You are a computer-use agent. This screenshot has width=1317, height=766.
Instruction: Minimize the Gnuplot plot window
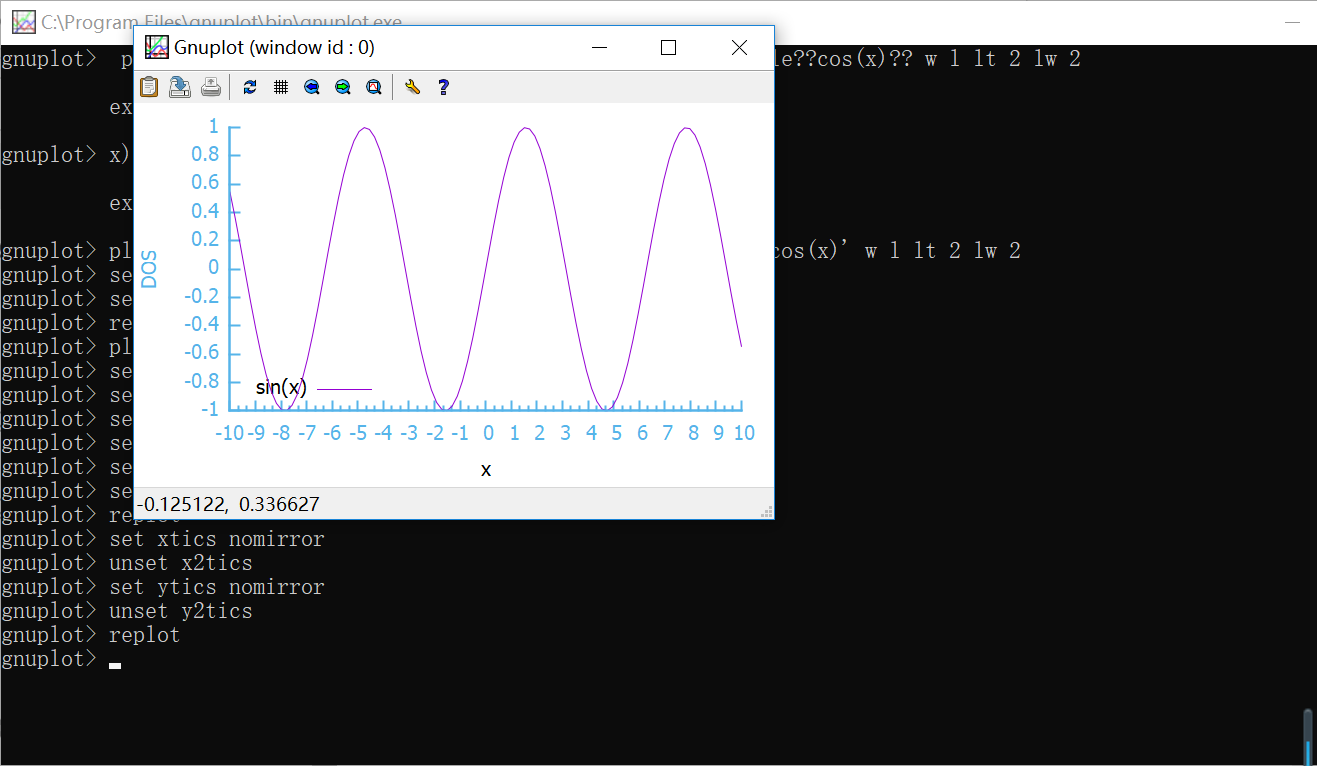tap(599, 47)
